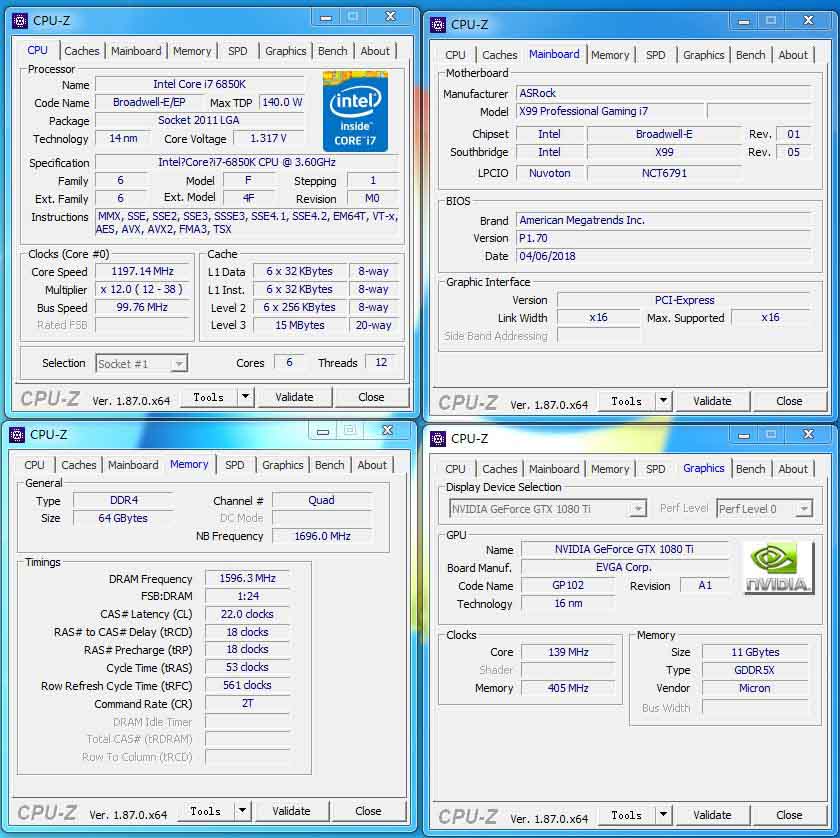This screenshot has width=840, height=838.
Task: Click the CPU-Z app icon in CPU window
Action: pos(20,21)
